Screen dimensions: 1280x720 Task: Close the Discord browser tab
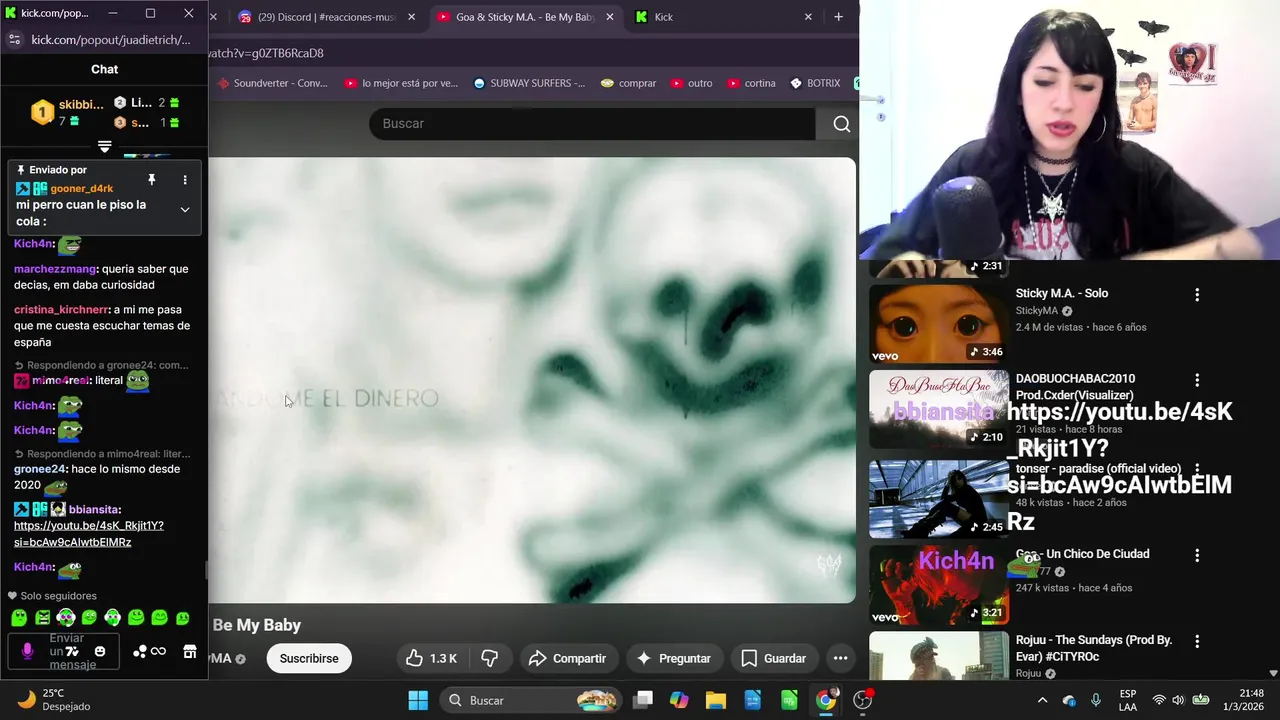412,17
